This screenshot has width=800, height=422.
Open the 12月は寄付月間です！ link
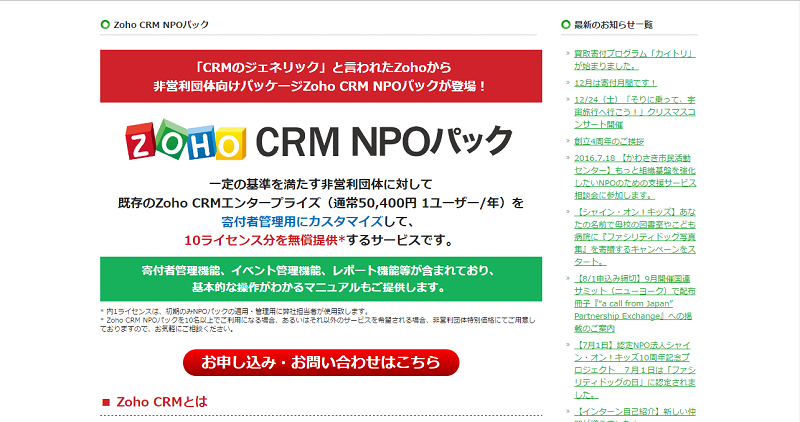click(x=615, y=83)
